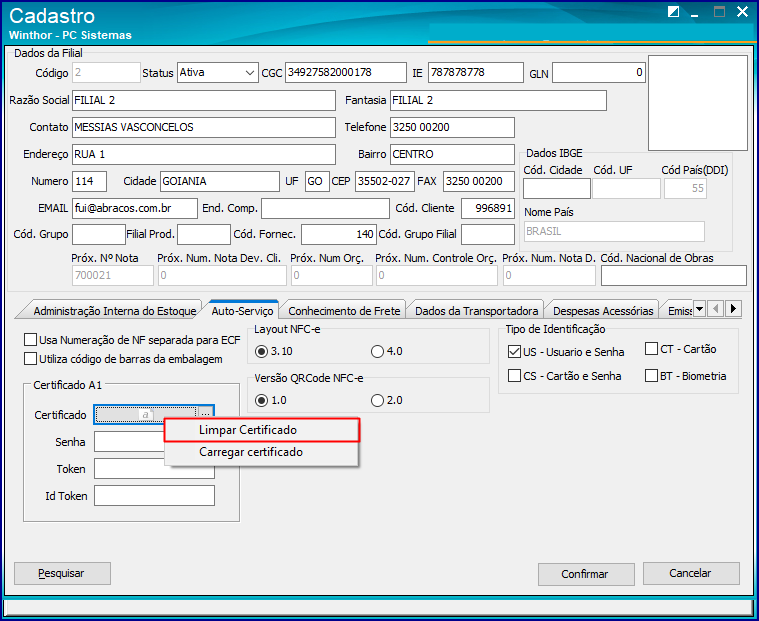Edit the CEP field
This screenshot has width=759, height=621.
(385, 182)
